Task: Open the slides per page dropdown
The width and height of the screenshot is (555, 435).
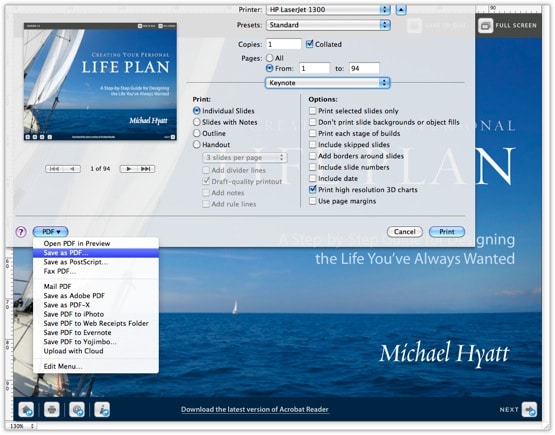Action: [245, 158]
